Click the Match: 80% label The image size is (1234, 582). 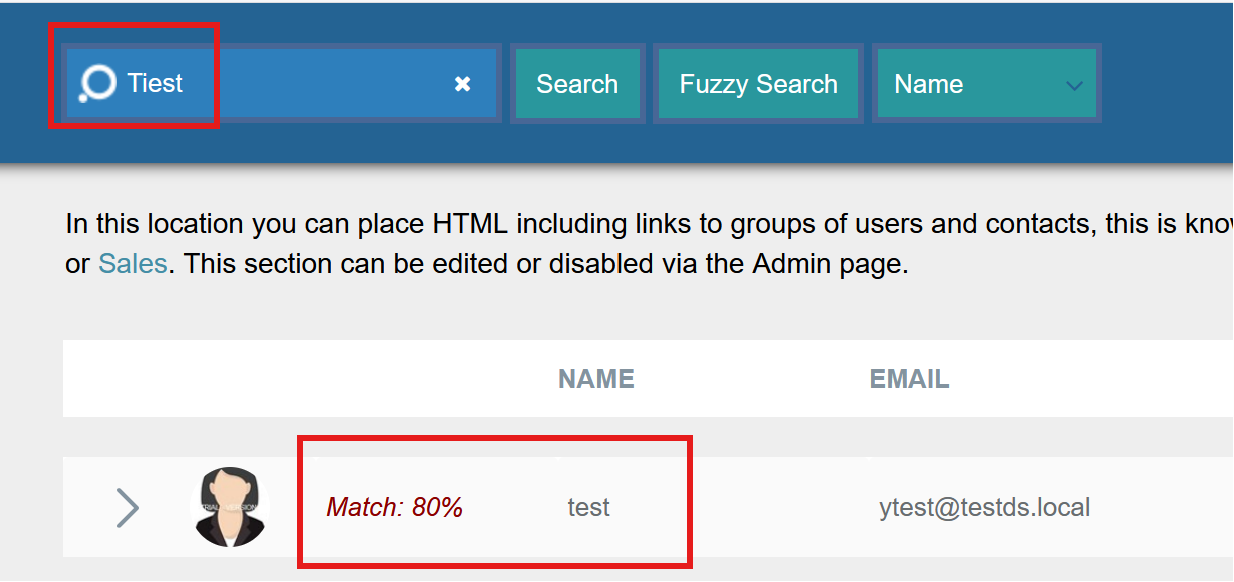click(394, 507)
